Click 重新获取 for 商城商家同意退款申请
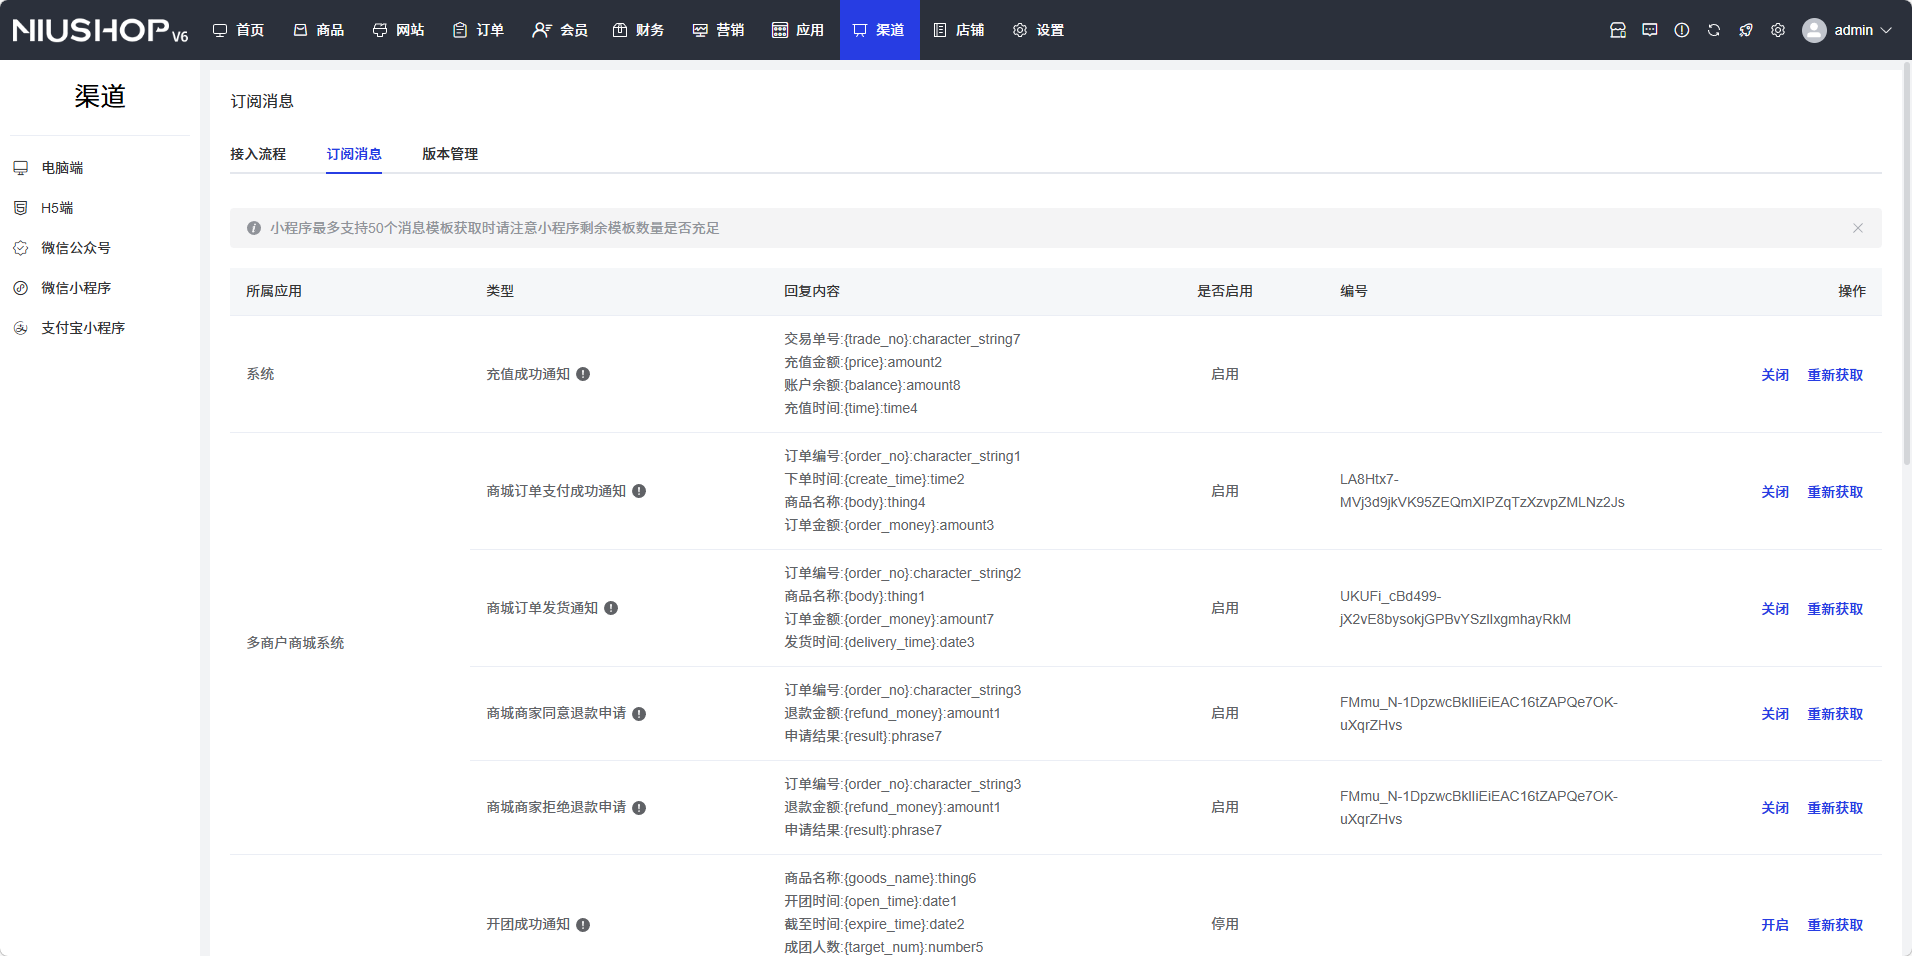Screen dimensions: 1912x956 [x=1834, y=714]
